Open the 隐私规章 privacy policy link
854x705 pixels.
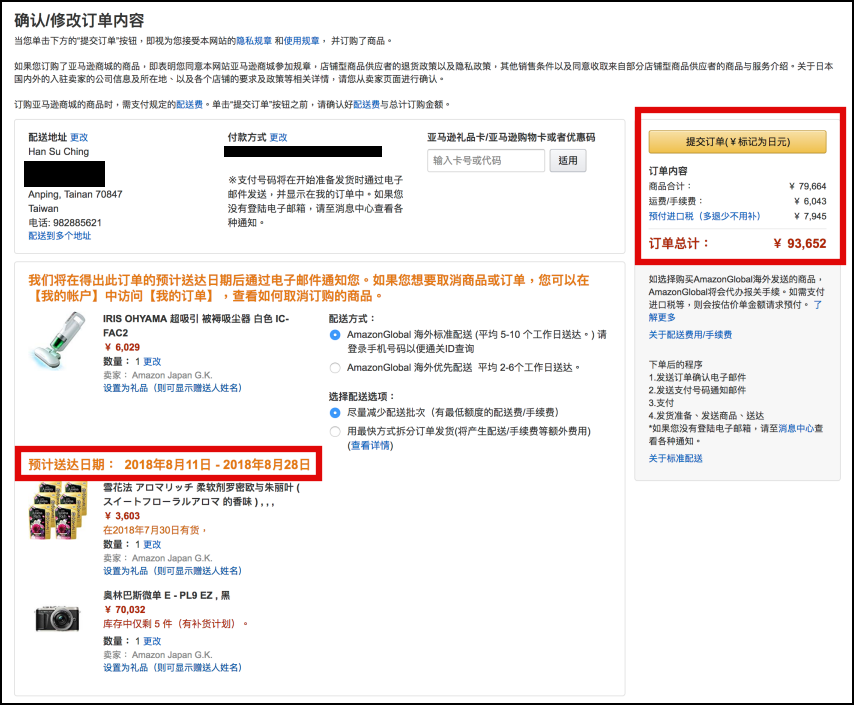pos(254,41)
